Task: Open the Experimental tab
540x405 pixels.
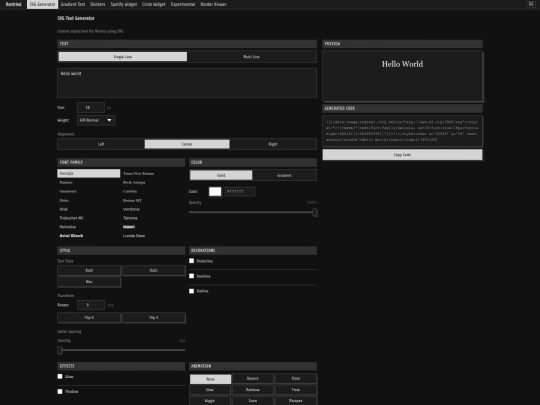Action: click(183, 4)
